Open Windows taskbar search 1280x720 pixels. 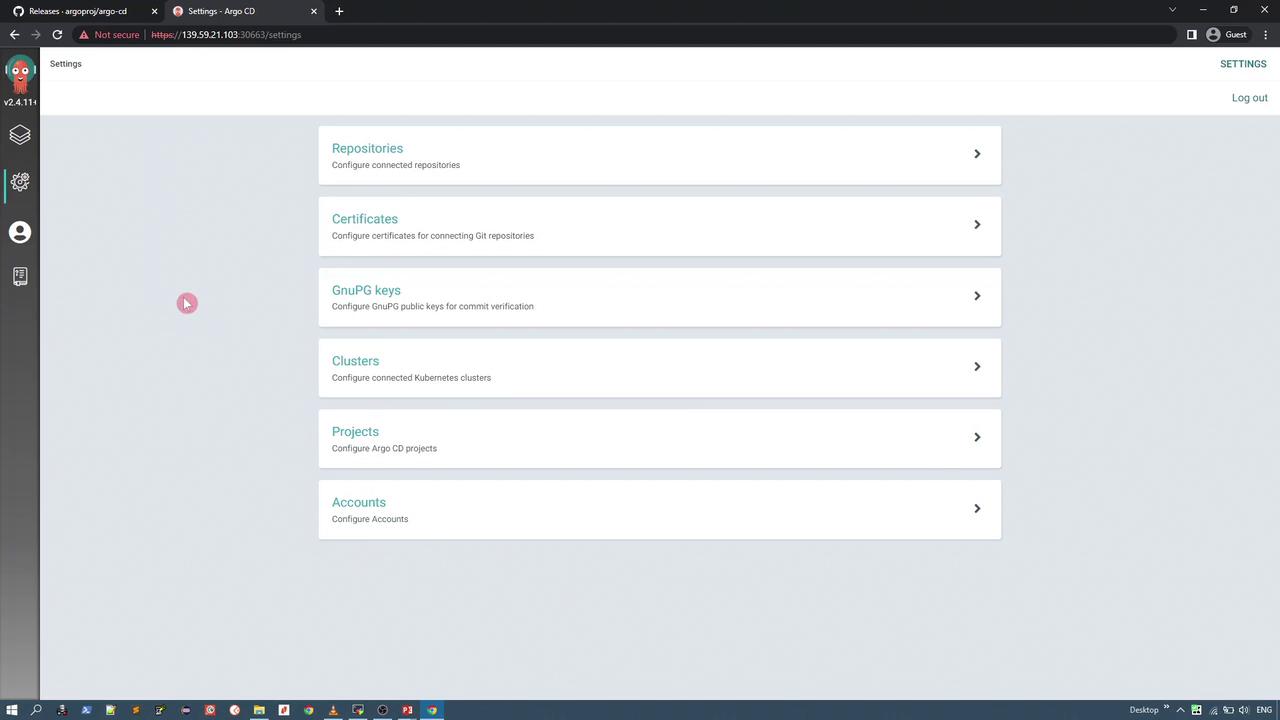coord(36,710)
